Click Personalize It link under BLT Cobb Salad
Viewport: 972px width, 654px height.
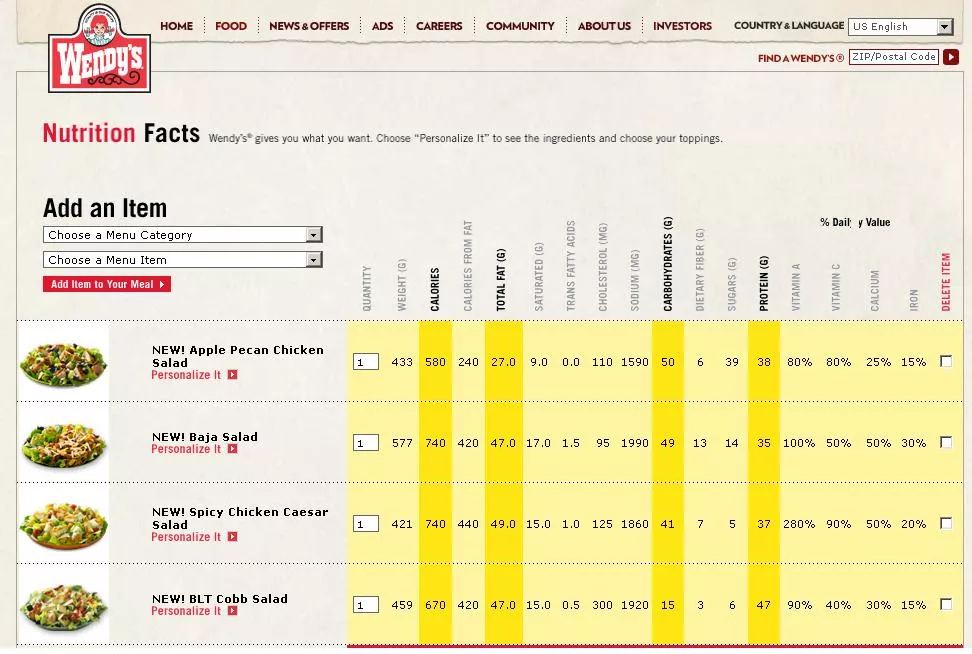(186, 611)
